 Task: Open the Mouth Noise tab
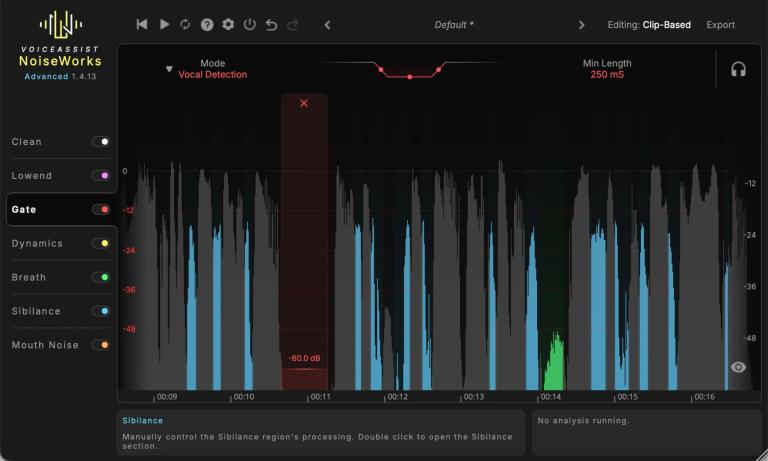(45, 345)
